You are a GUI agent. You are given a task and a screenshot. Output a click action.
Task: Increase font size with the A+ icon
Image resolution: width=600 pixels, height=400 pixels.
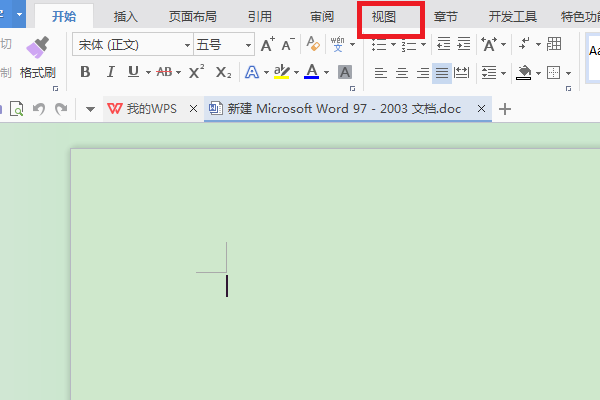point(267,44)
